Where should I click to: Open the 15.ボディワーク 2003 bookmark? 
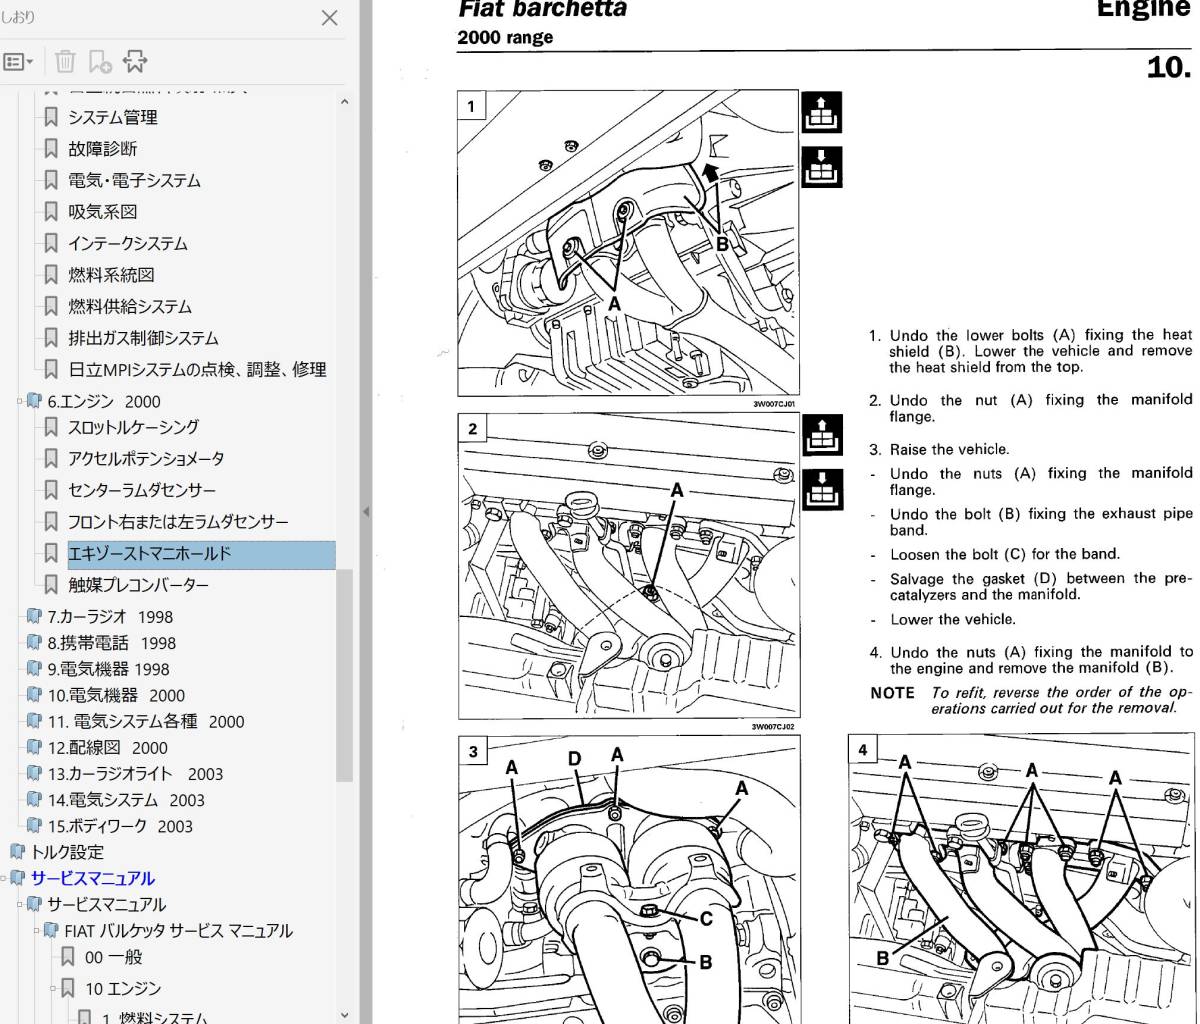[120, 826]
